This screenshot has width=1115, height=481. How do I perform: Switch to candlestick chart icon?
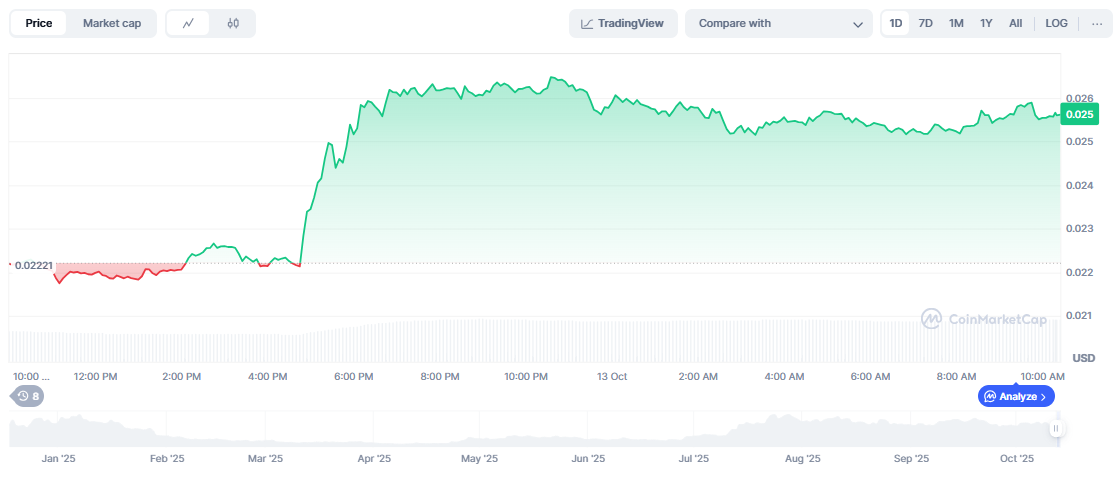pyautogui.click(x=233, y=23)
